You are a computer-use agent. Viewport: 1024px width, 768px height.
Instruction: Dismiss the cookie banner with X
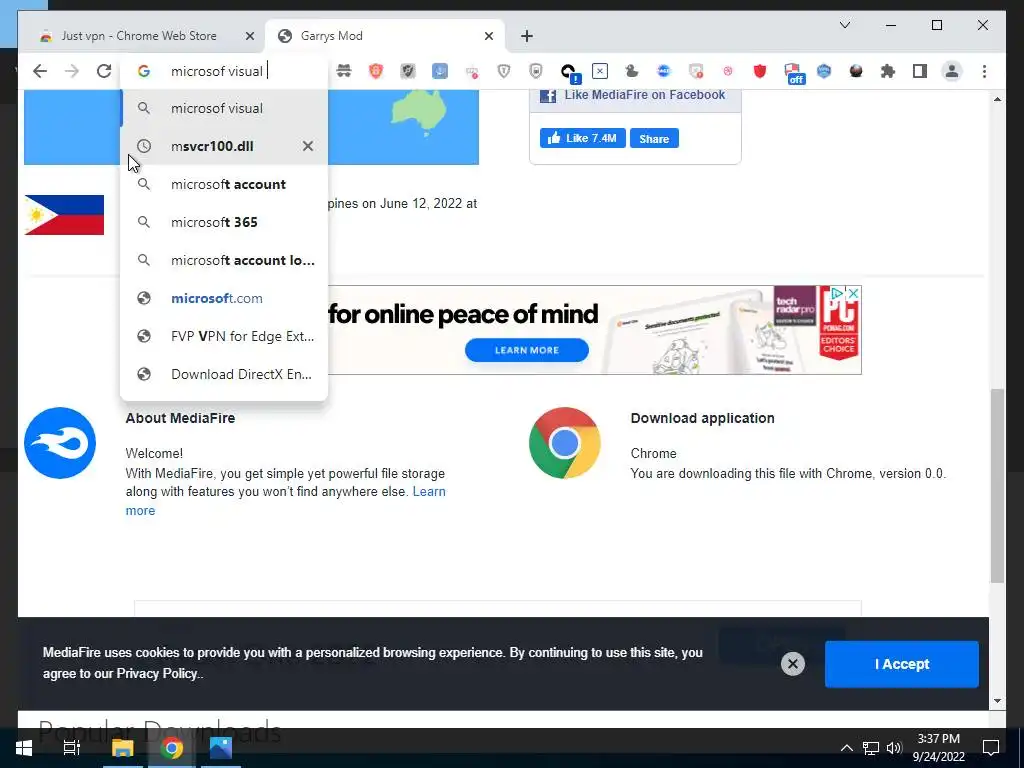coord(792,664)
